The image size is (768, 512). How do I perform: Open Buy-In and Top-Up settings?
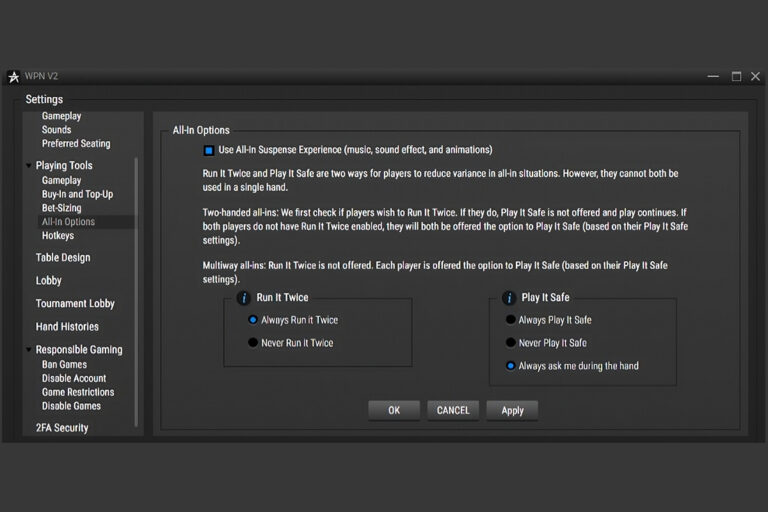coord(77,194)
